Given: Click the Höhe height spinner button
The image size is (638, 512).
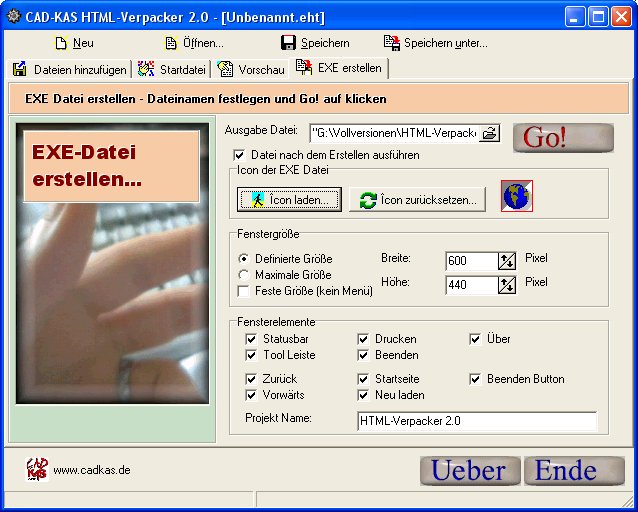Looking at the screenshot, I should 506,286.
